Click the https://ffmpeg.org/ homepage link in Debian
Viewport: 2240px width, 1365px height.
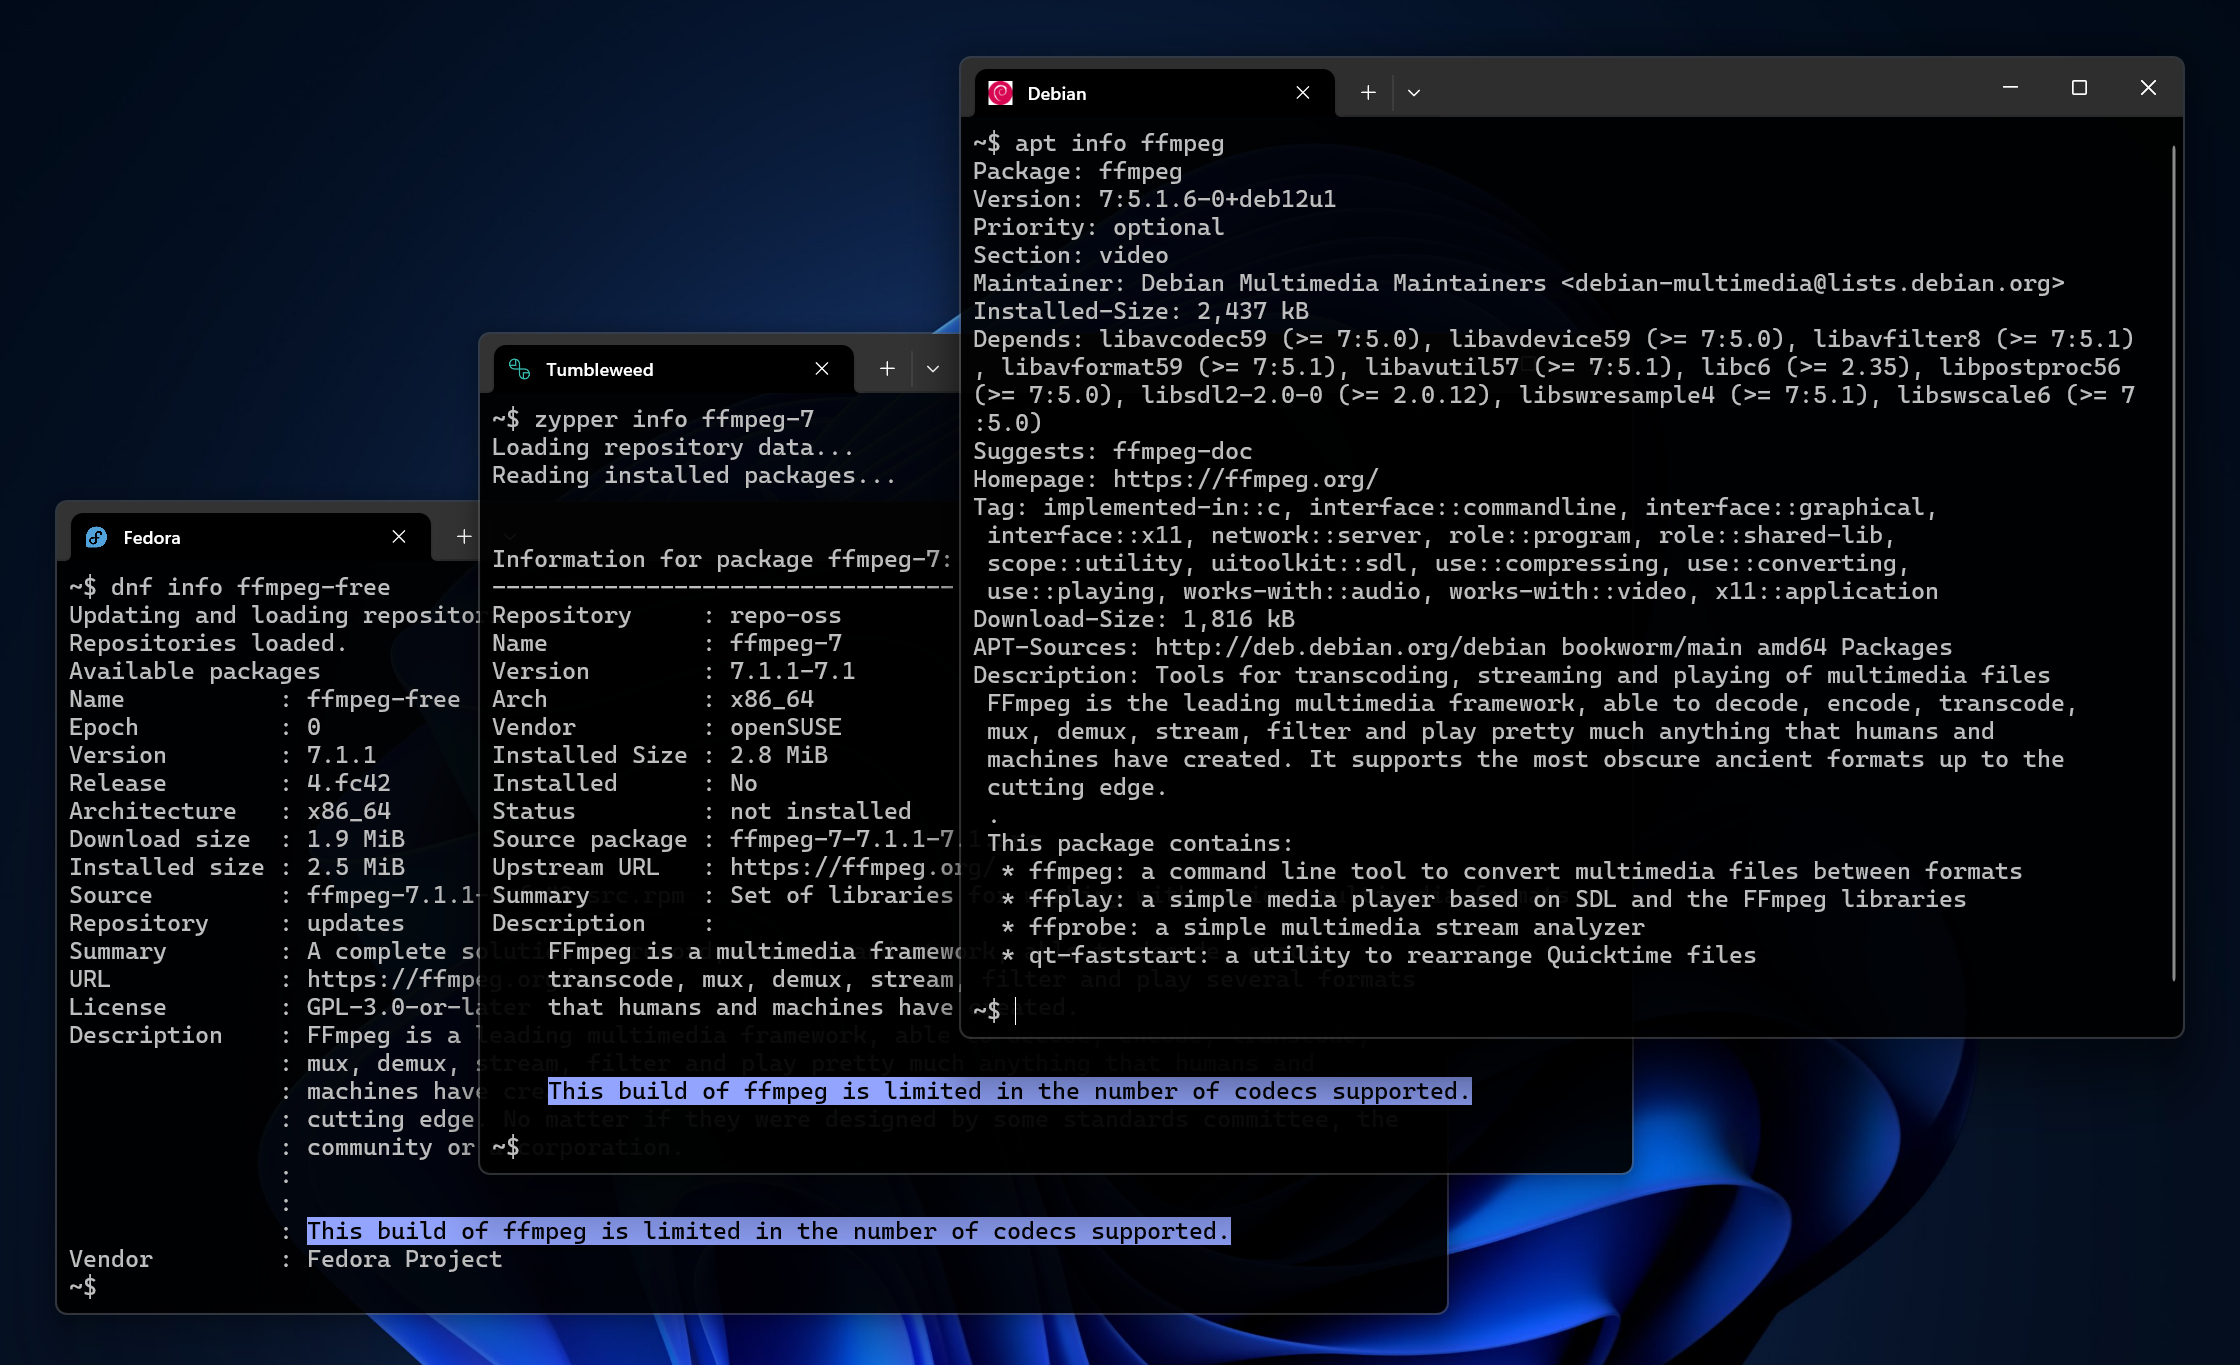click(1246, 479)
